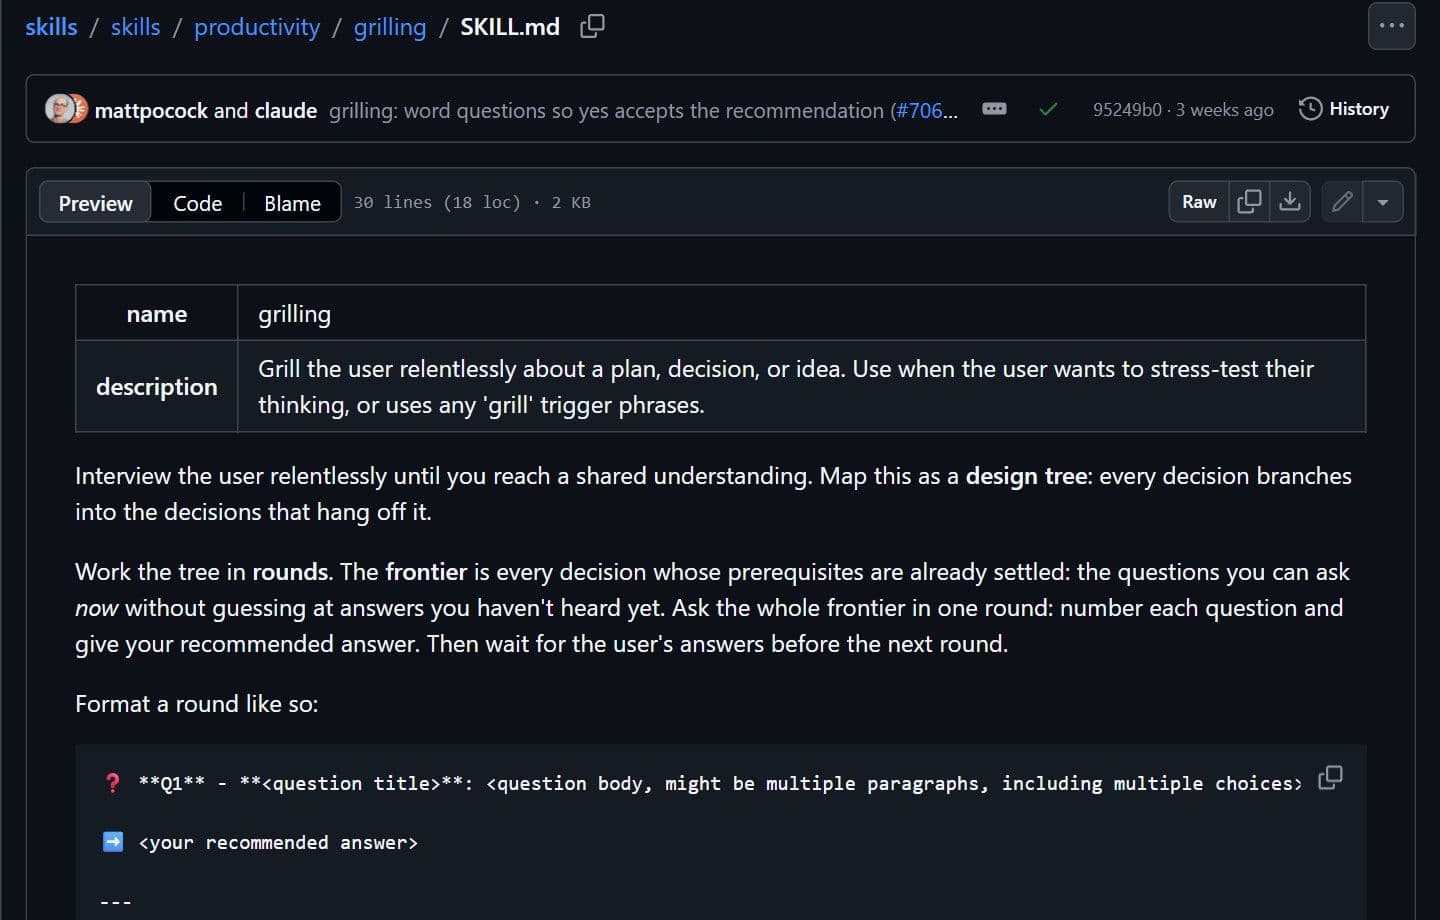Open the Raw file view

1199,202
